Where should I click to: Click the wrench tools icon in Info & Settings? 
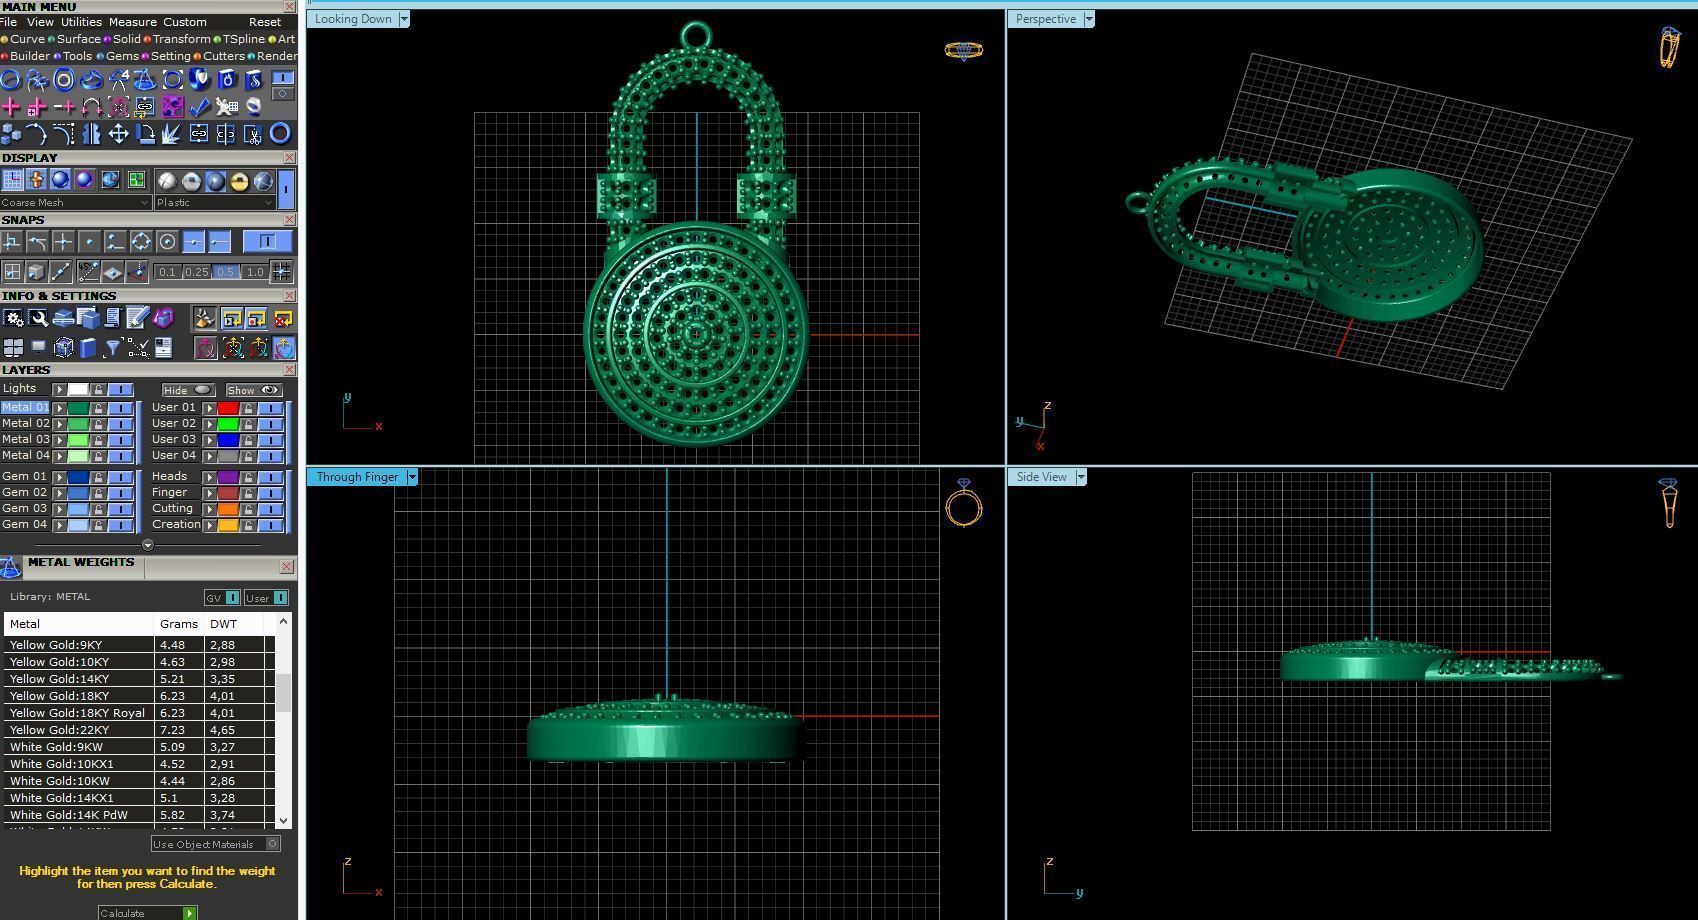click(x=38, y=318)
